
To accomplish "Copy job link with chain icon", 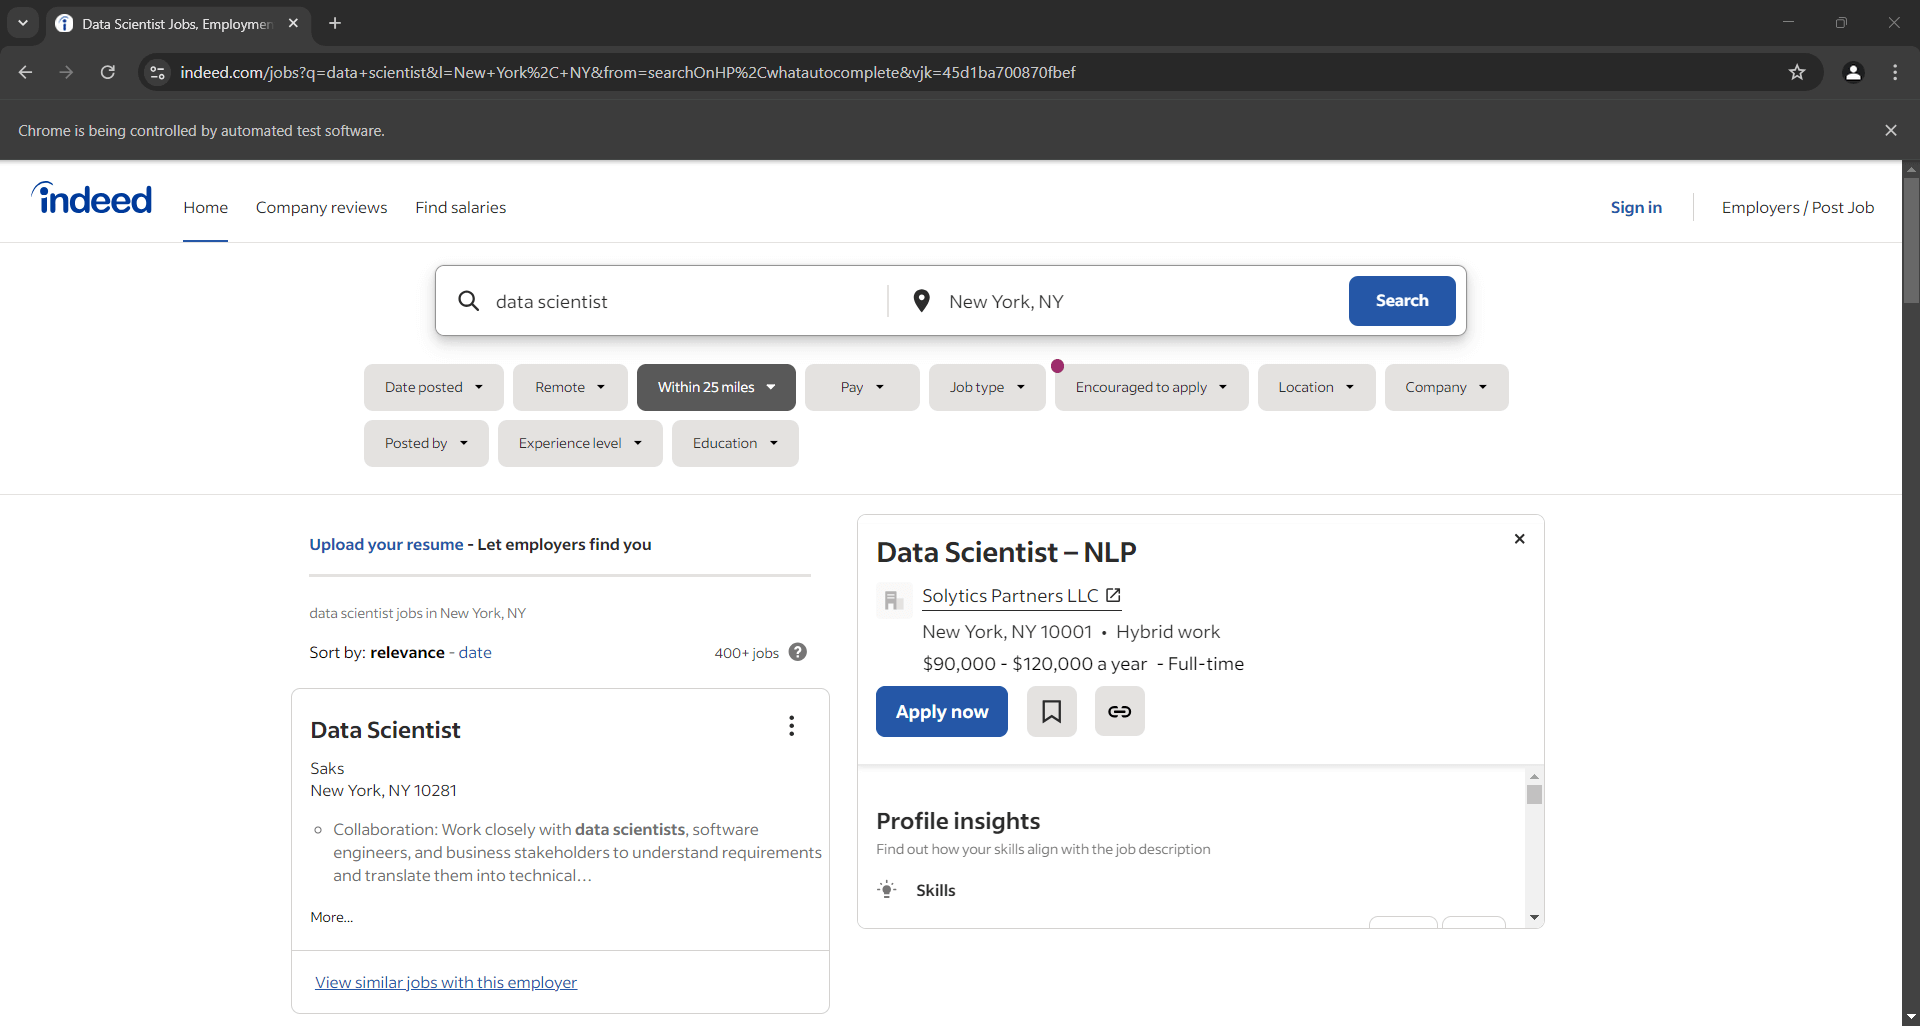I will pos(1119,711).
